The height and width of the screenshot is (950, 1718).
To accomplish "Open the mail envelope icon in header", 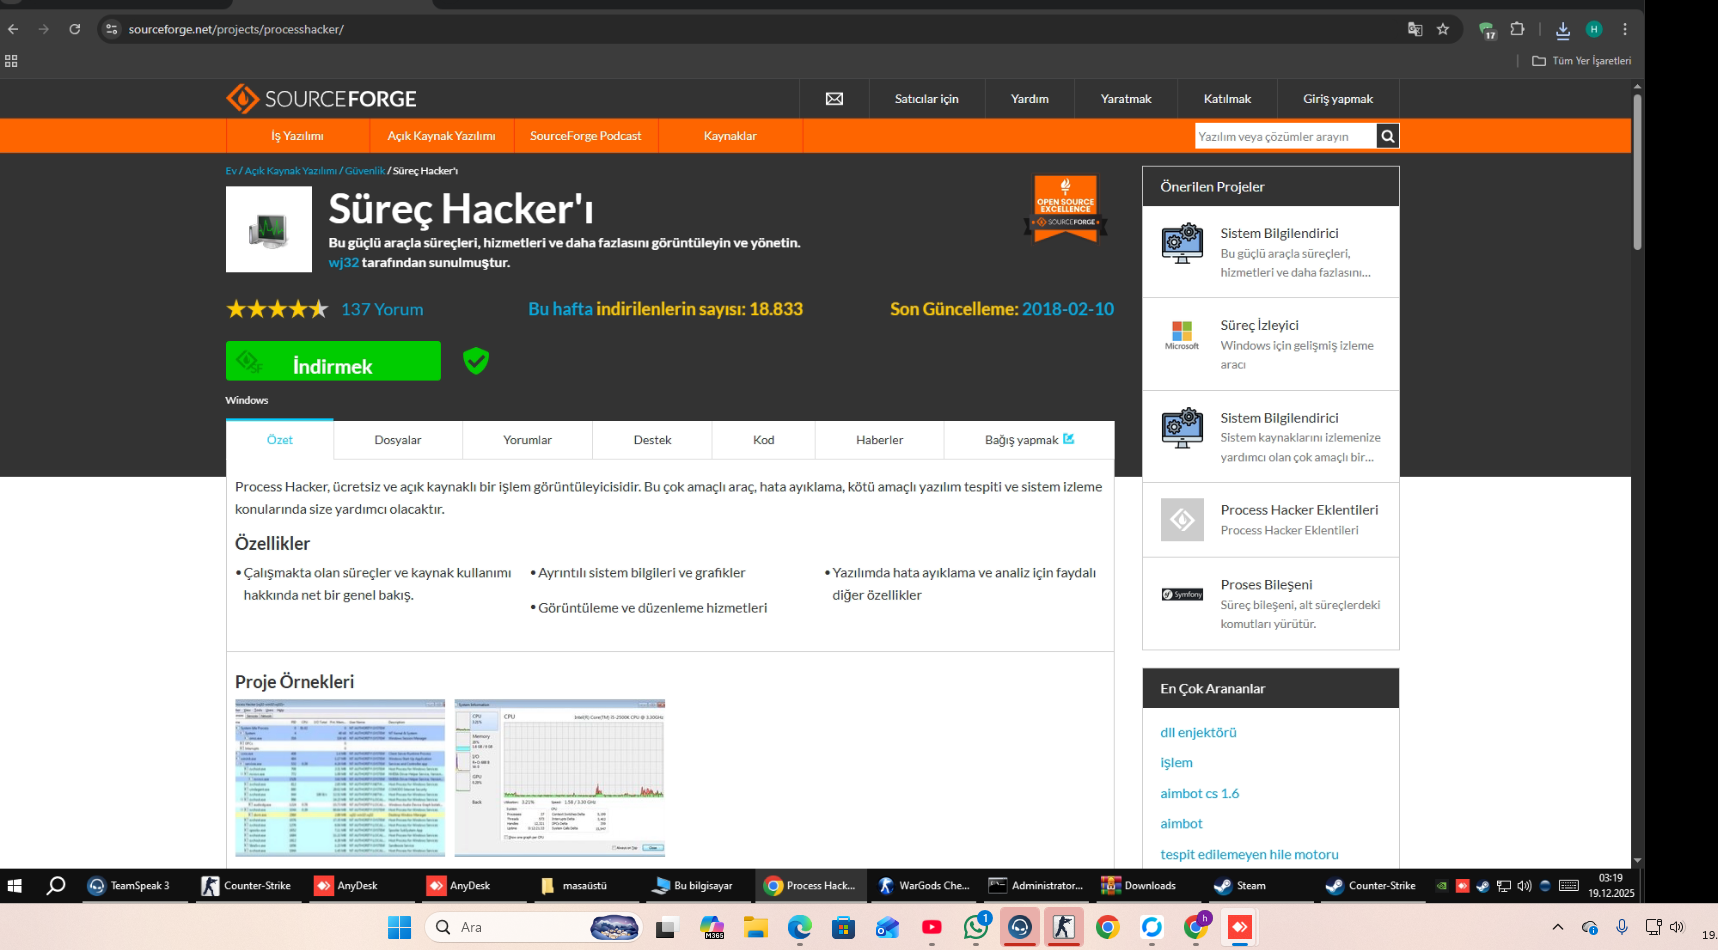I will [834, 99].
